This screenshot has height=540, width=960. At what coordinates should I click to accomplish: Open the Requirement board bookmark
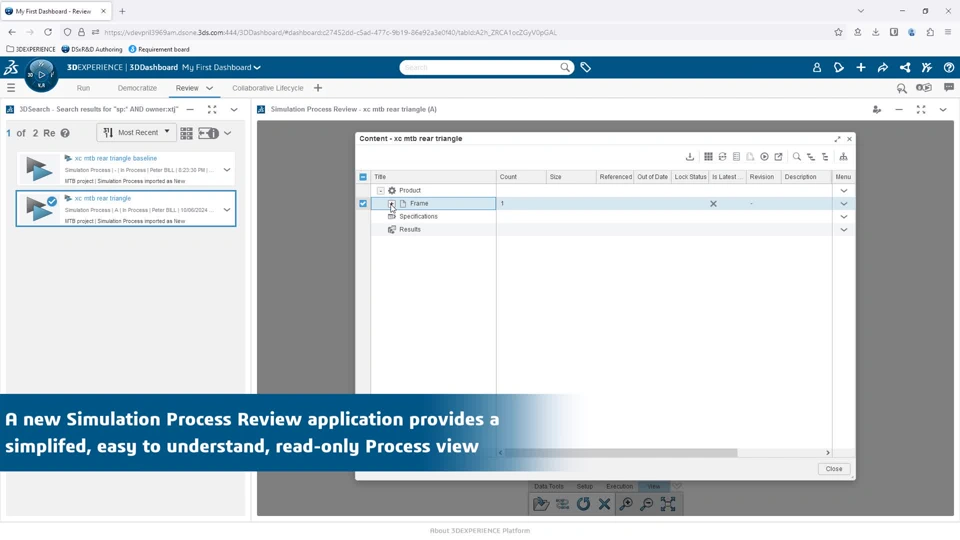point(159,49)
